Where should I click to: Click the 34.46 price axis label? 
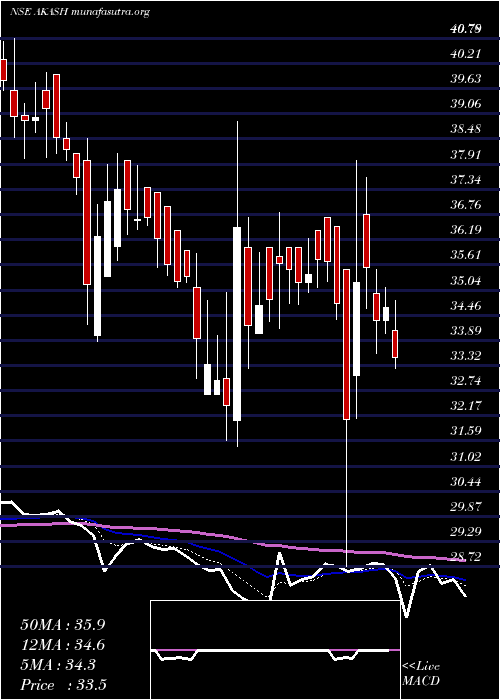(466, 306)
